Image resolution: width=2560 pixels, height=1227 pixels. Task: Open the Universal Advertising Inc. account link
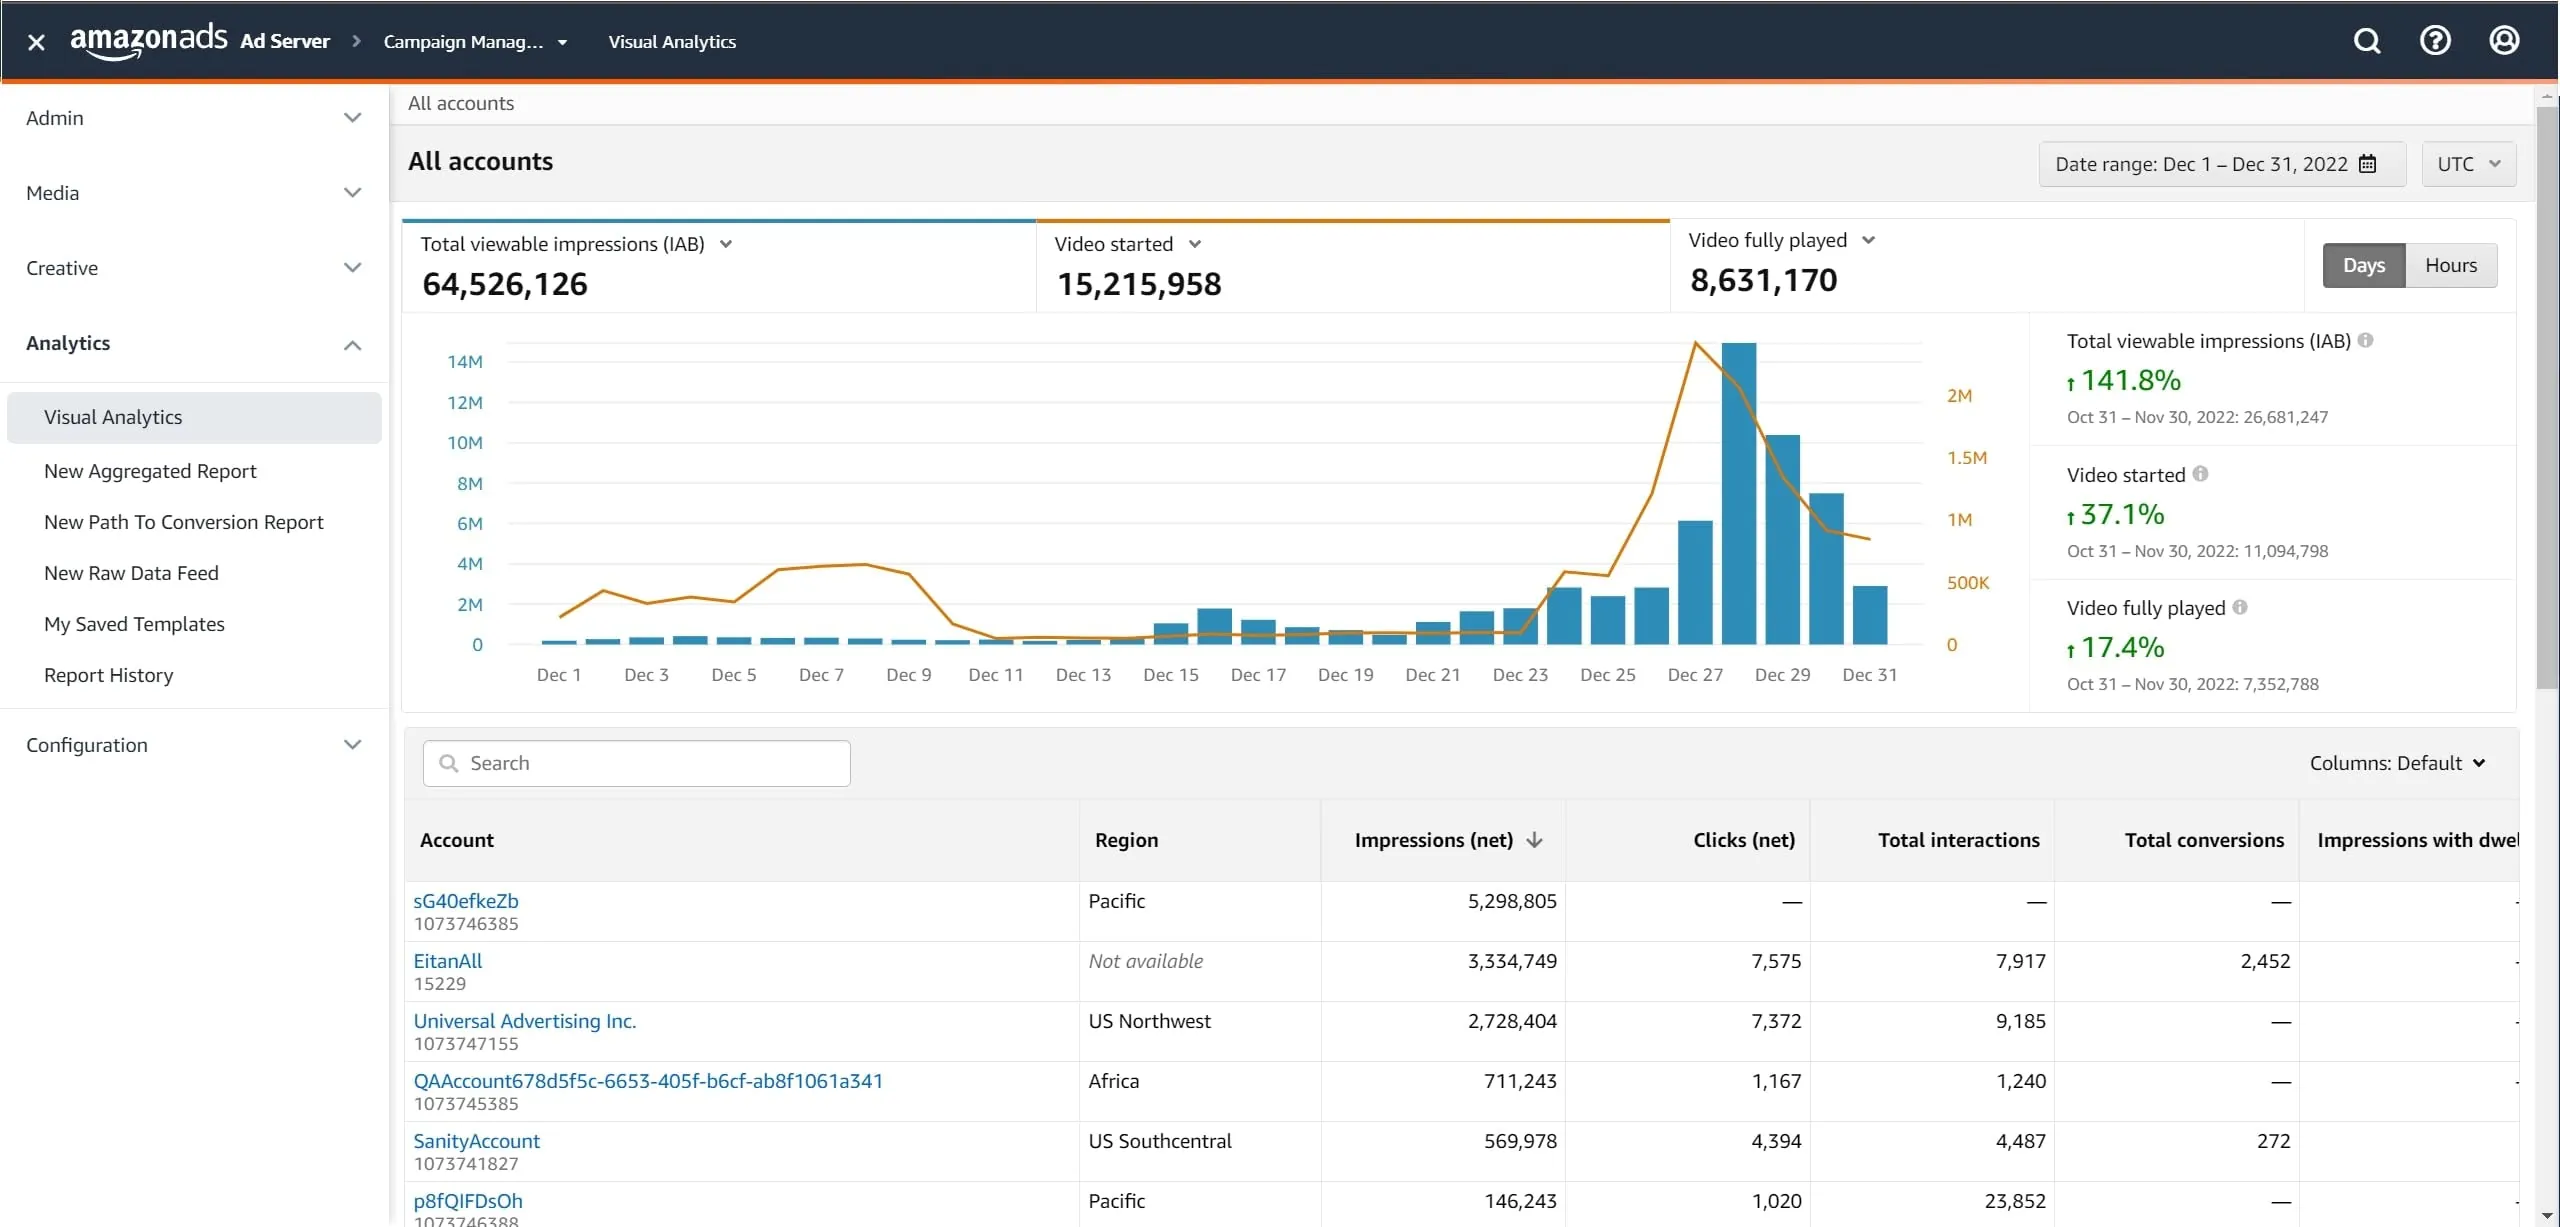click(x=524, y=1021)
